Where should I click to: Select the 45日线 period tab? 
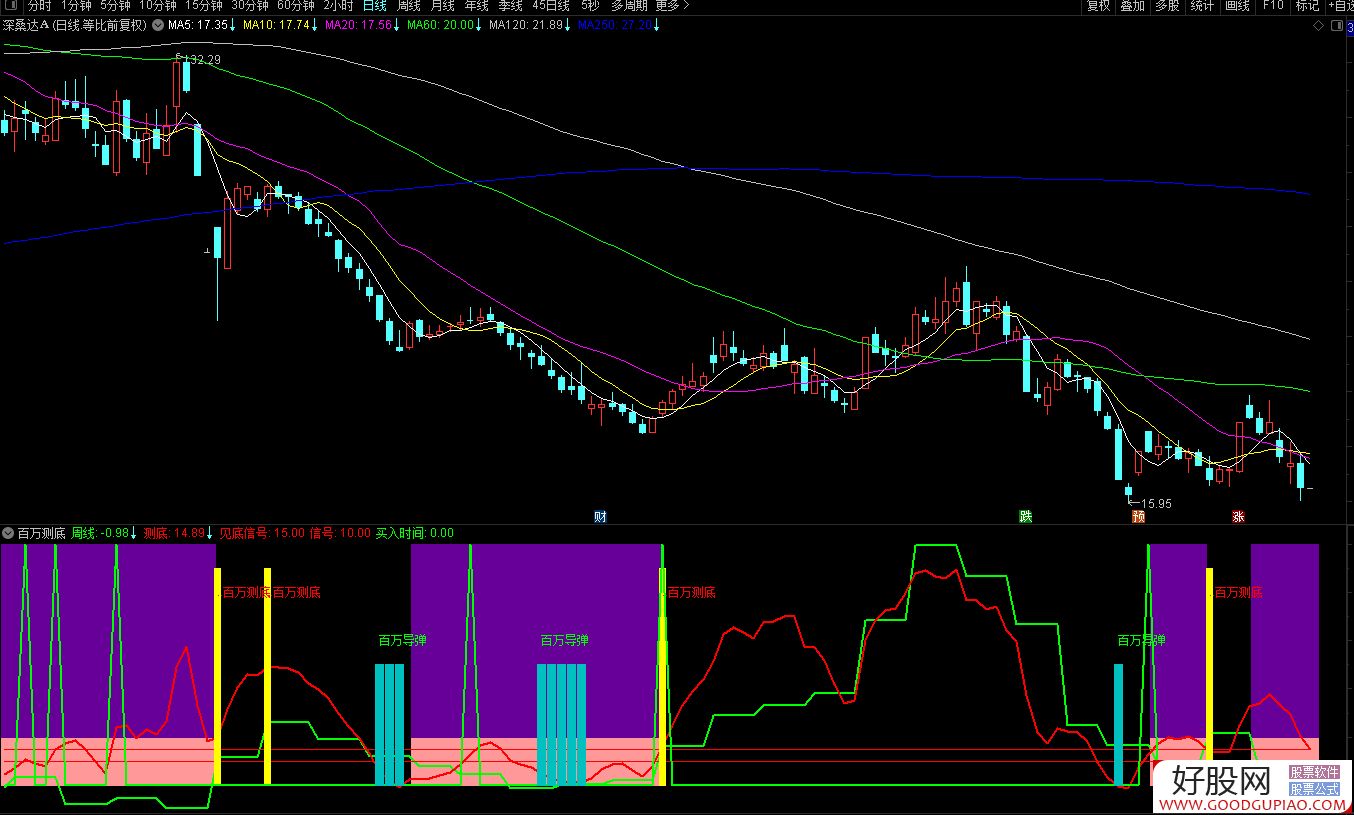pyautogui.click(x=551, y=6)
